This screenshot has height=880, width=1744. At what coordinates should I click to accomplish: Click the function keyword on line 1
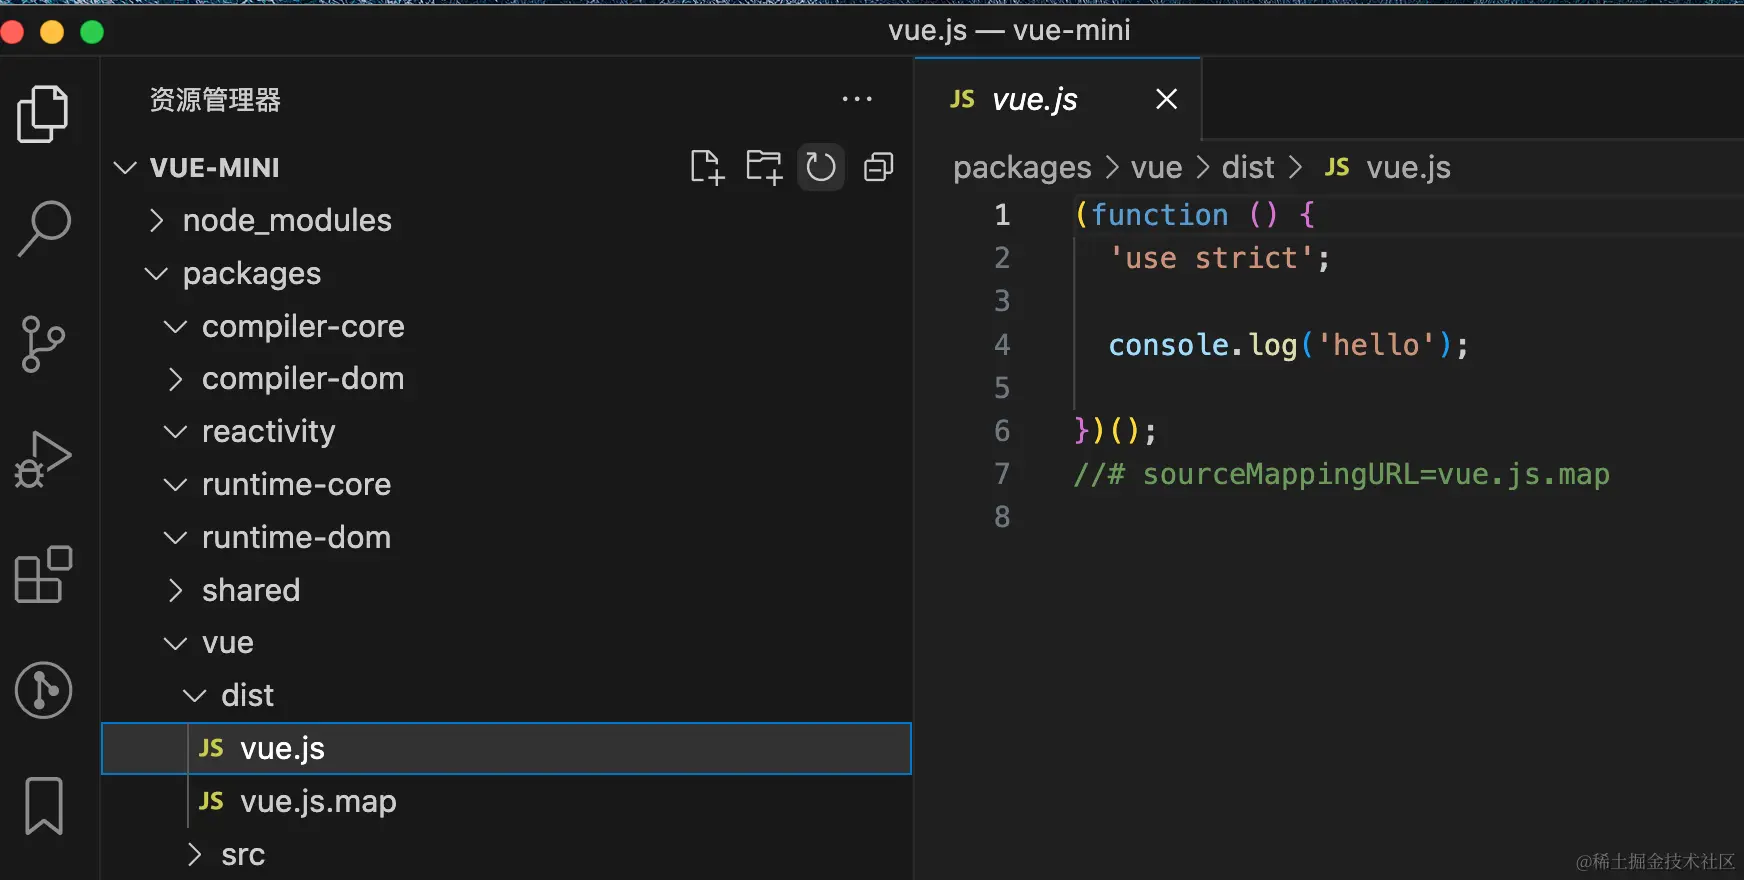click(x=1159, y=215)
